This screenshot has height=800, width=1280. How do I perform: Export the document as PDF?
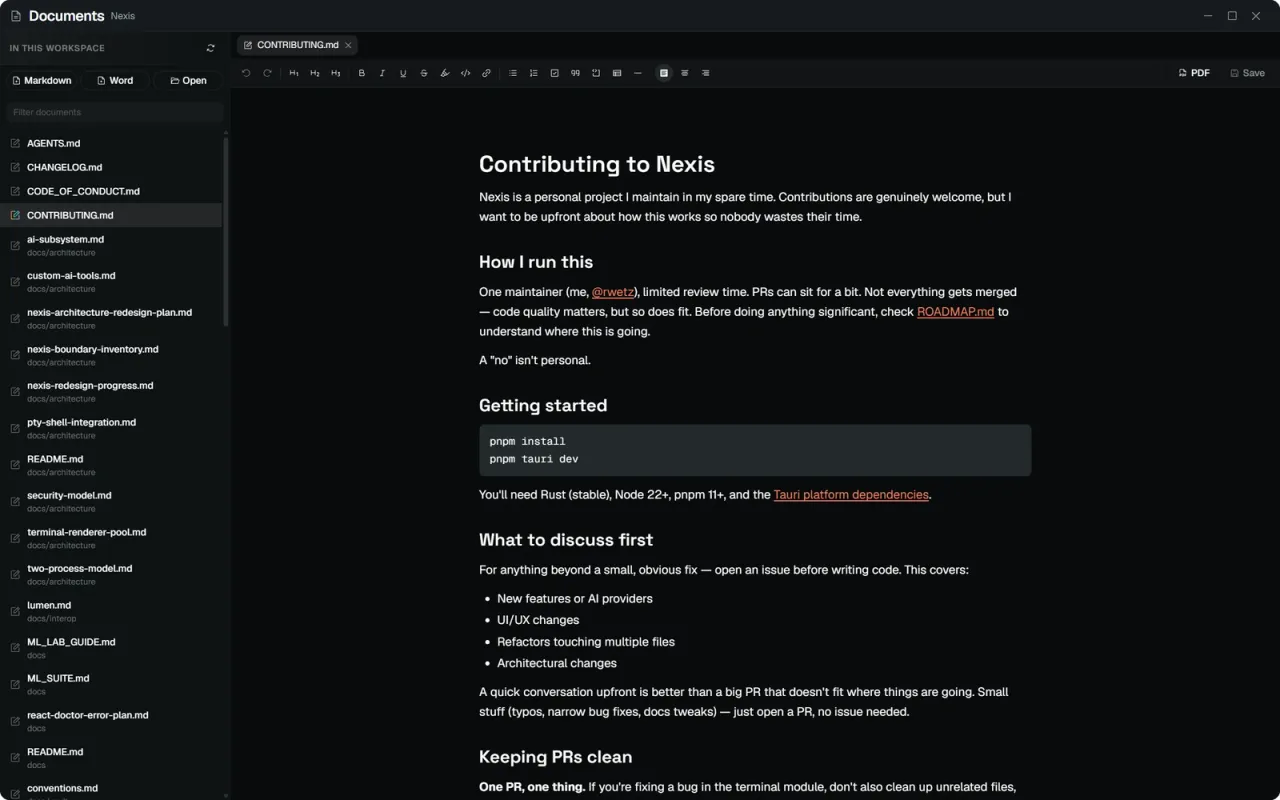click(x=1194, y=73)
